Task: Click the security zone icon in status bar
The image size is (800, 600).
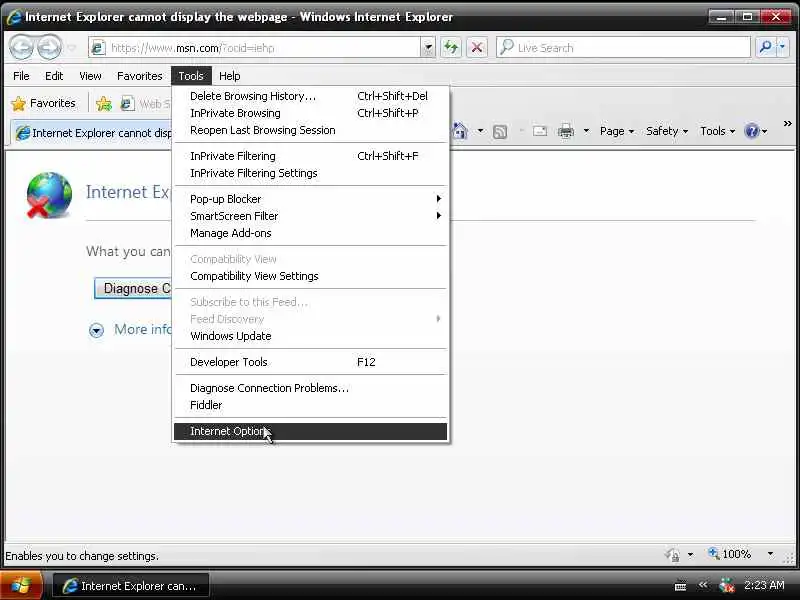Action: click(x=672, y=554)
